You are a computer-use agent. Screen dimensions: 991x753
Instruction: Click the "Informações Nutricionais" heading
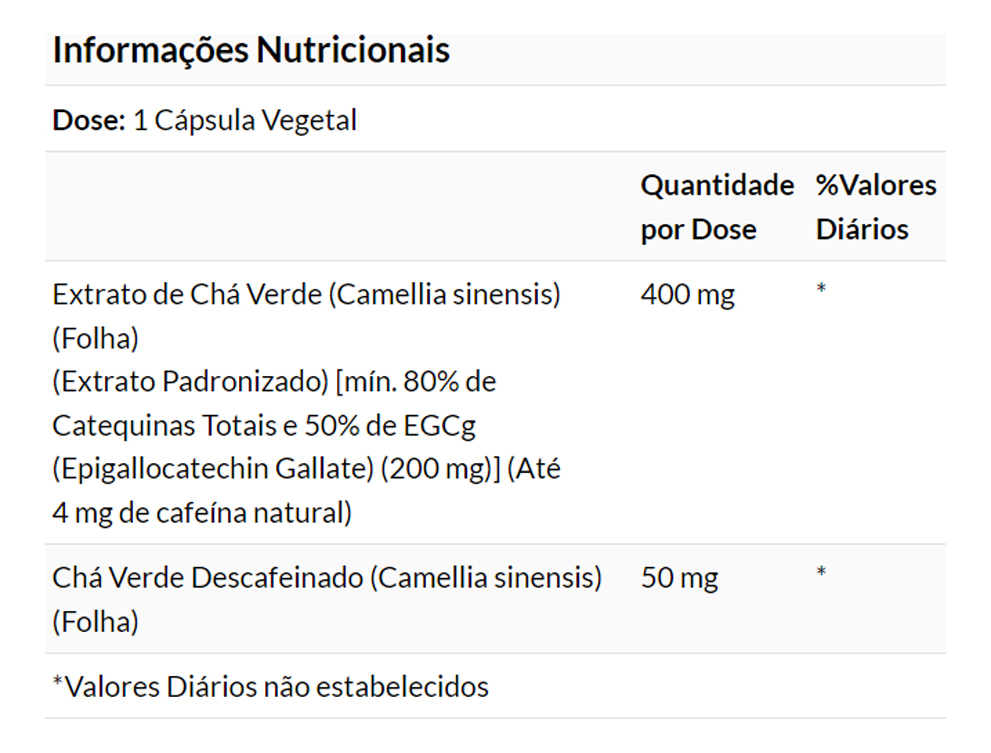(251, 50)
